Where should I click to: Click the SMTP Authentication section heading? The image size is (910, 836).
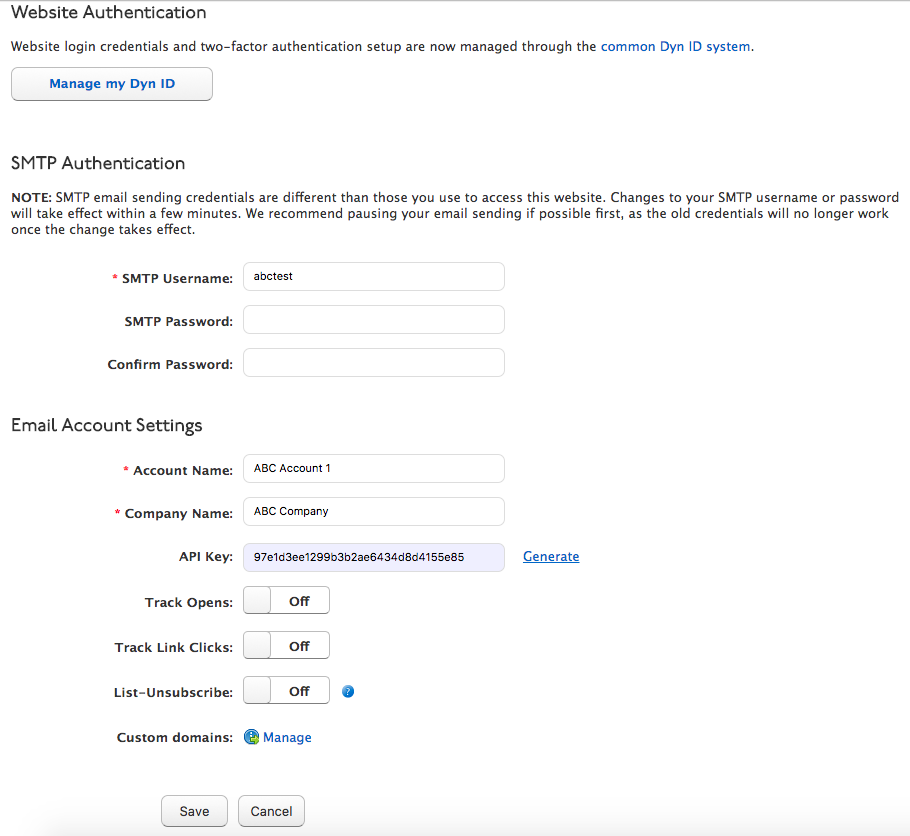tap(98, 164)
